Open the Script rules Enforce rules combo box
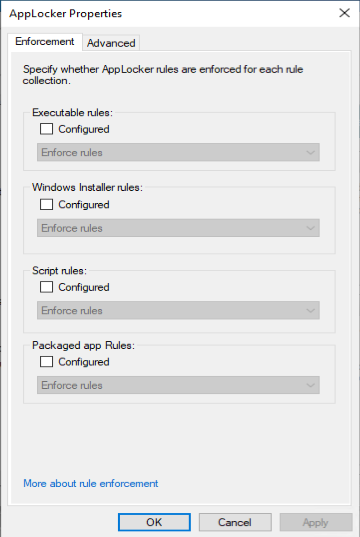Viewport: 360px width, 537px height. [178, 310]
